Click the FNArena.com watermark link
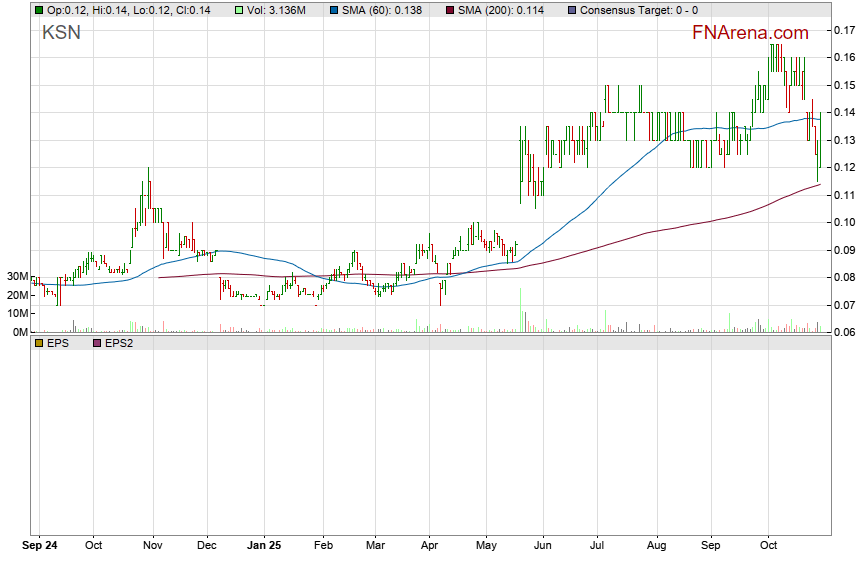859x566 pixels. 750,33
